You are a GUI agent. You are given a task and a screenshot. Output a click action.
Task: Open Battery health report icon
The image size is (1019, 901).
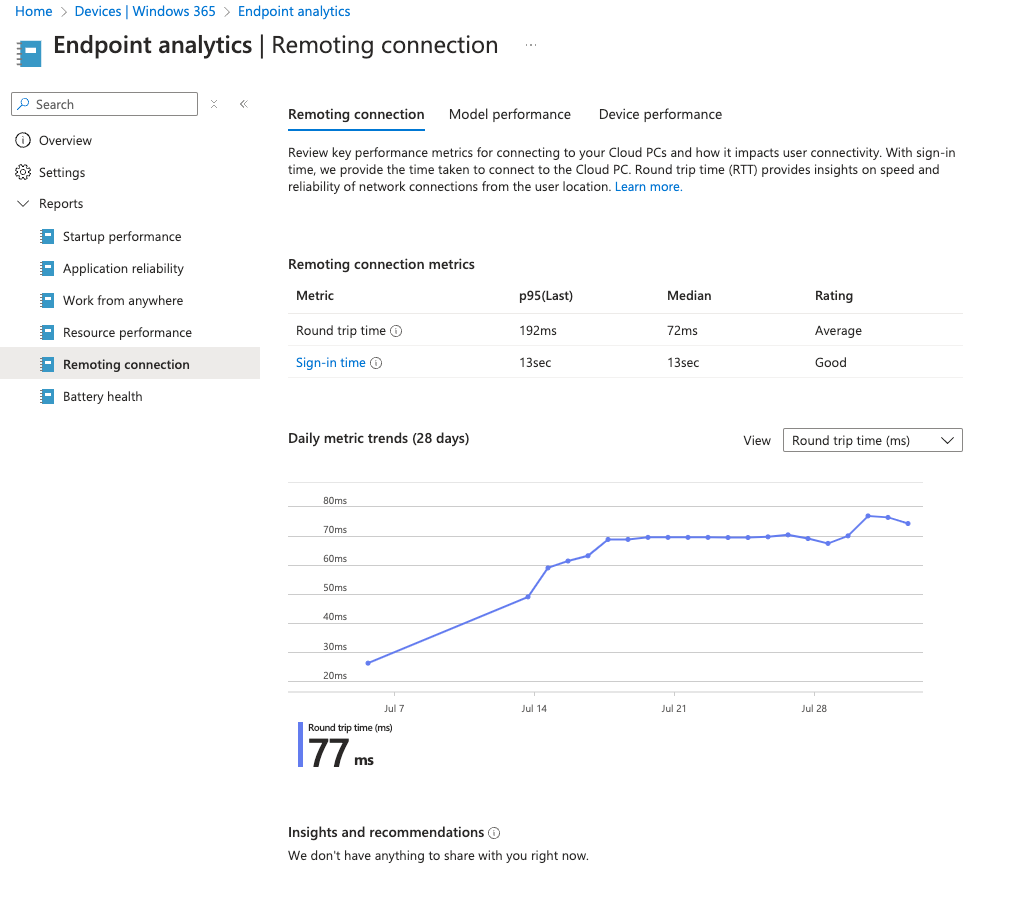click(46, 397)
